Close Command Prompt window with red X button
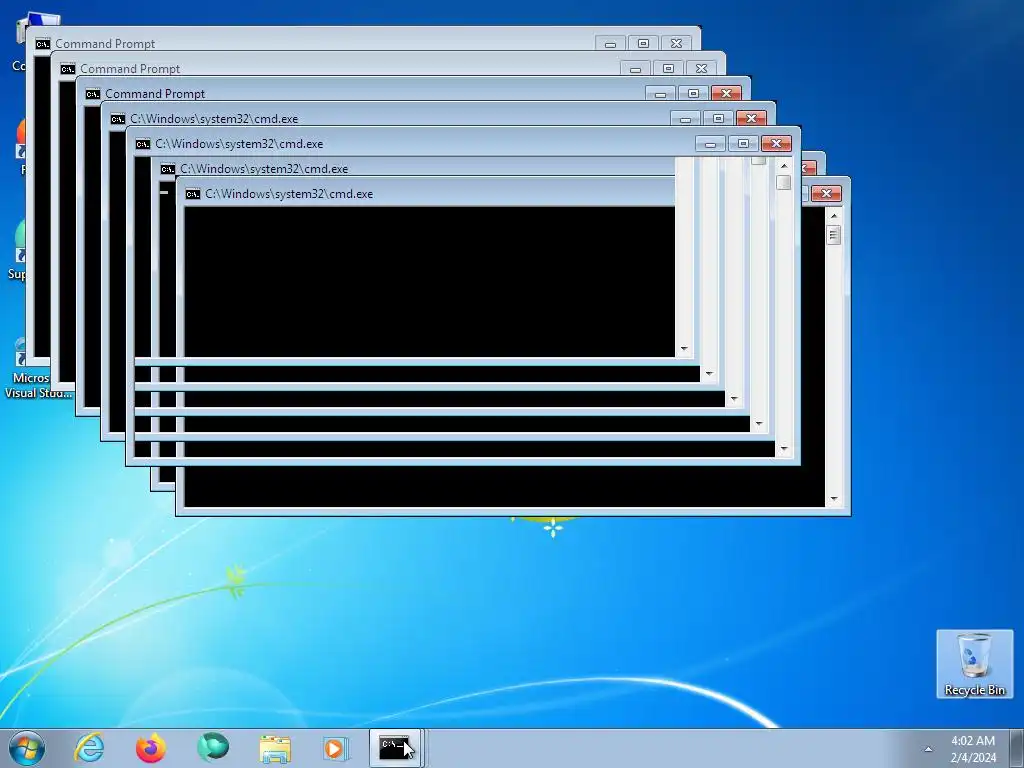 (x=726, y=93)
